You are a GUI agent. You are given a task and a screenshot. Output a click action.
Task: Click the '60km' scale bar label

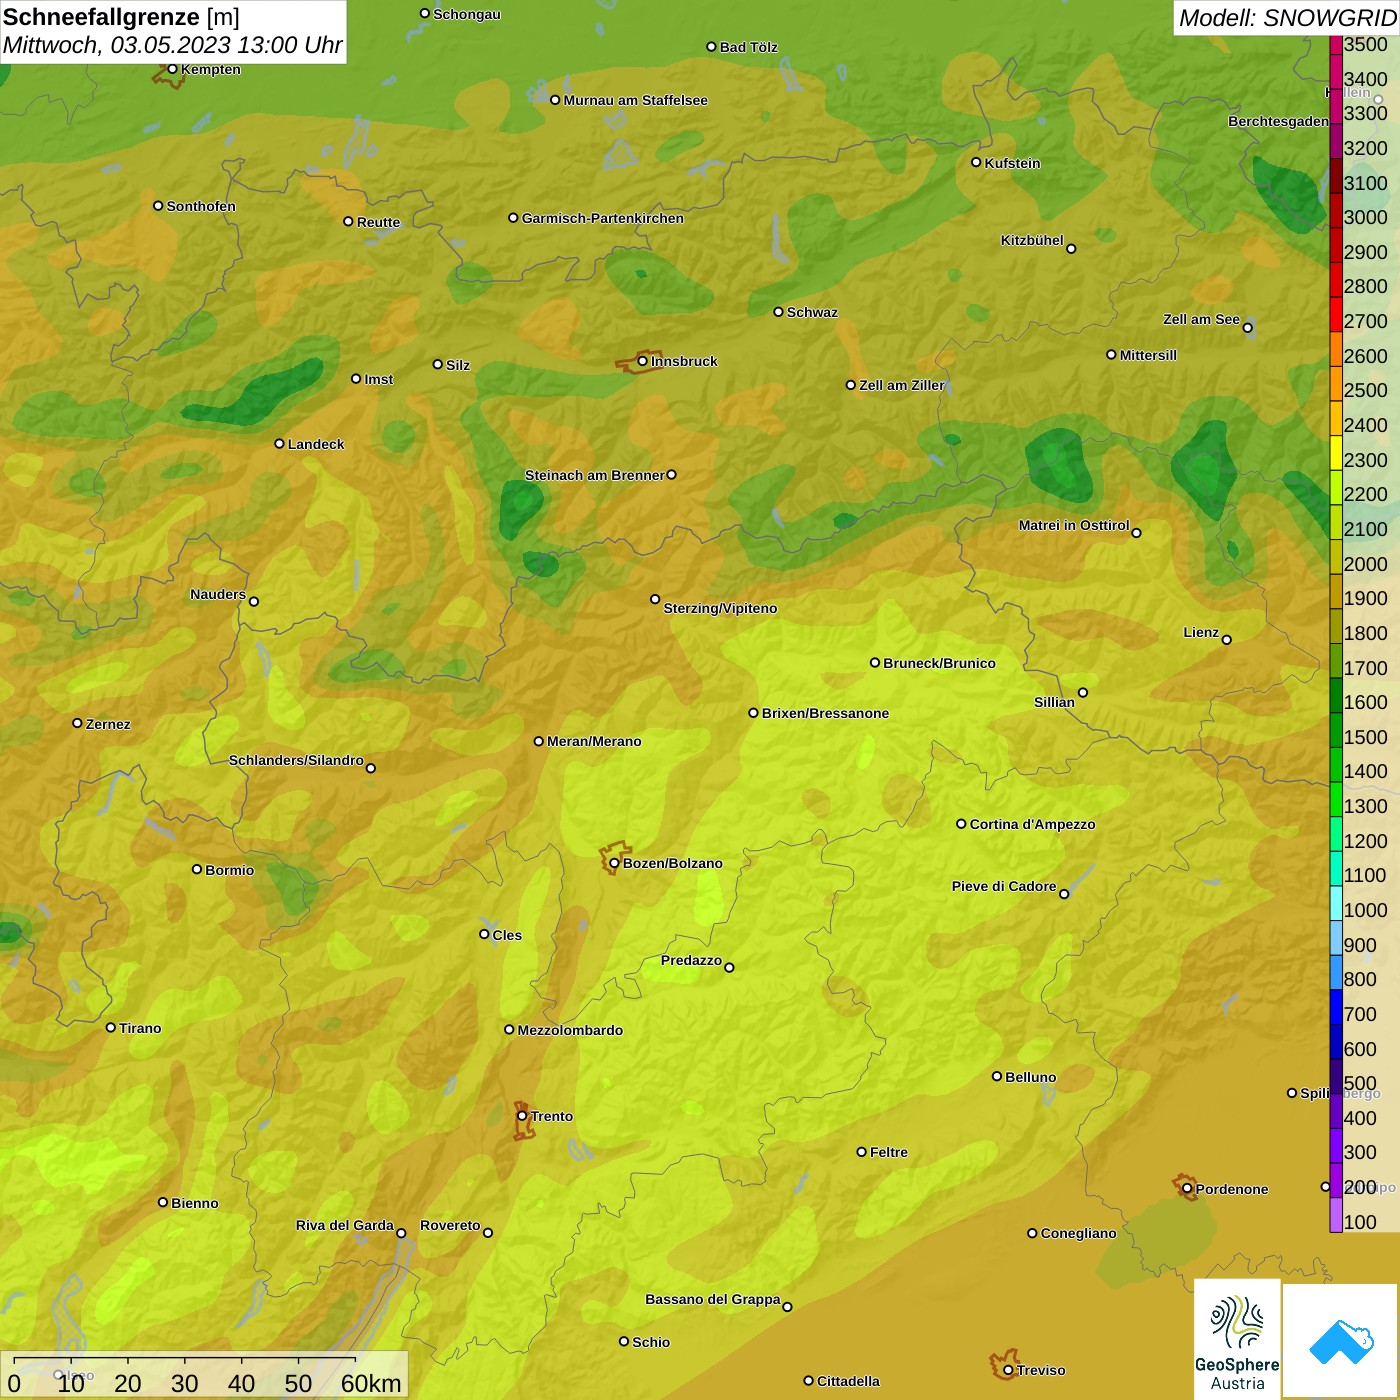371,1383
